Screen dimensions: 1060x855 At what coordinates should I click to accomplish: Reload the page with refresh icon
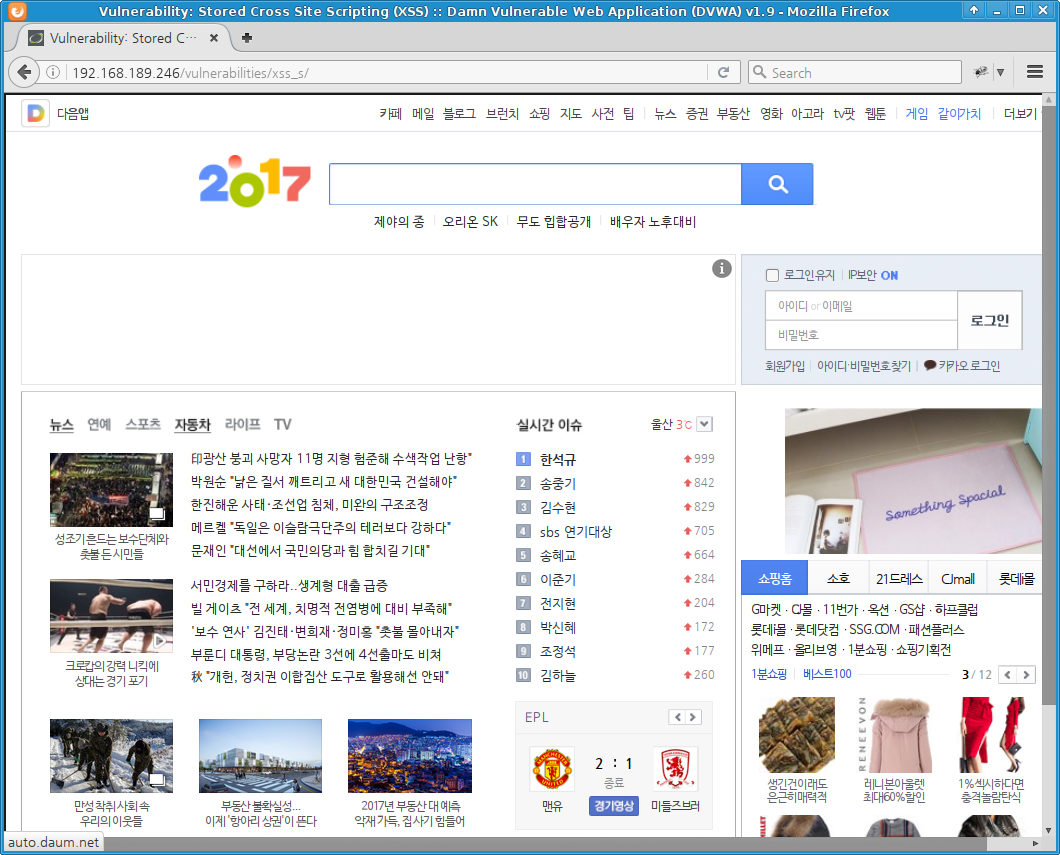click(x=723, y=72)
